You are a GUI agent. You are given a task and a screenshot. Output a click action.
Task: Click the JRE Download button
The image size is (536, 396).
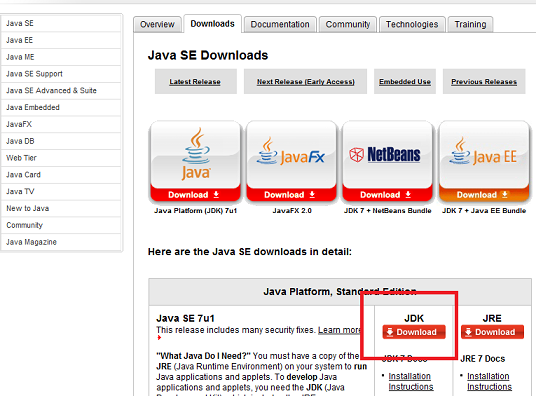[x=492, y=332]
